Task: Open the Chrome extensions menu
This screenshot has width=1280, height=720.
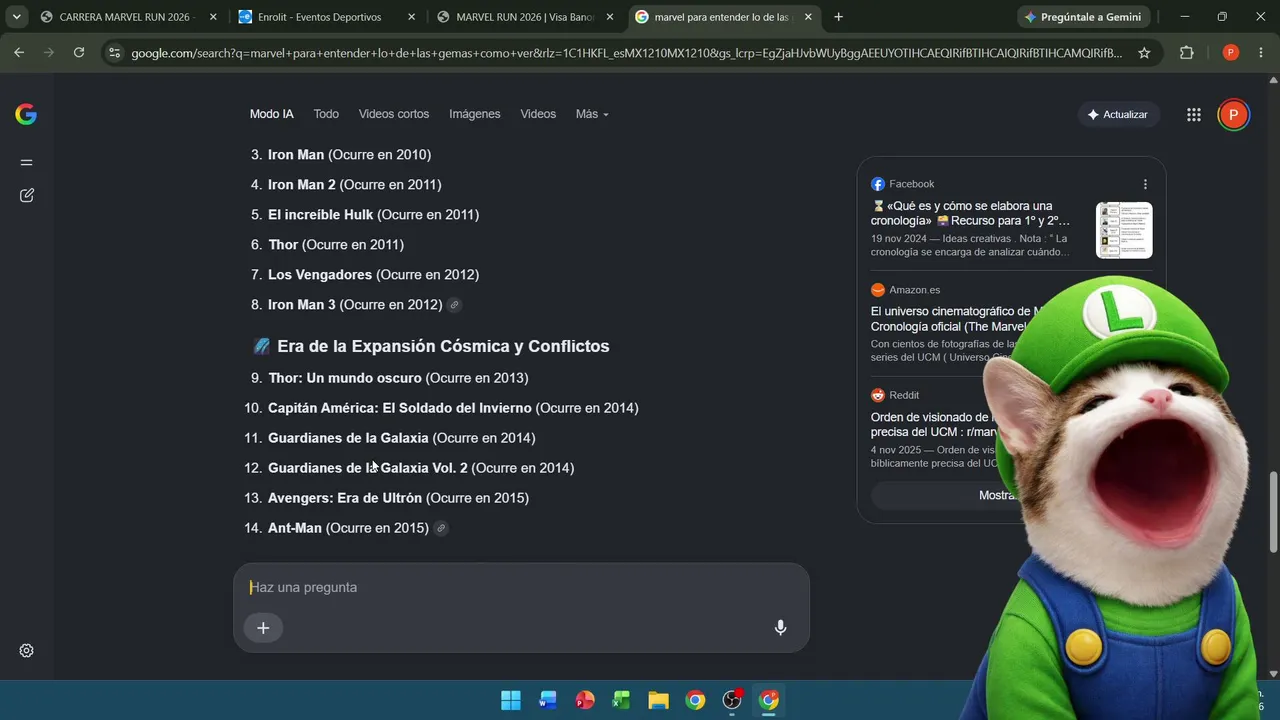Action: [x=1187, y=53]
